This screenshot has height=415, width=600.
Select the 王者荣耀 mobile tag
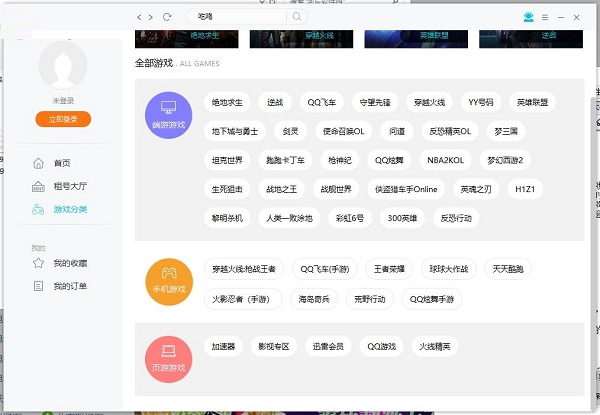389,269
